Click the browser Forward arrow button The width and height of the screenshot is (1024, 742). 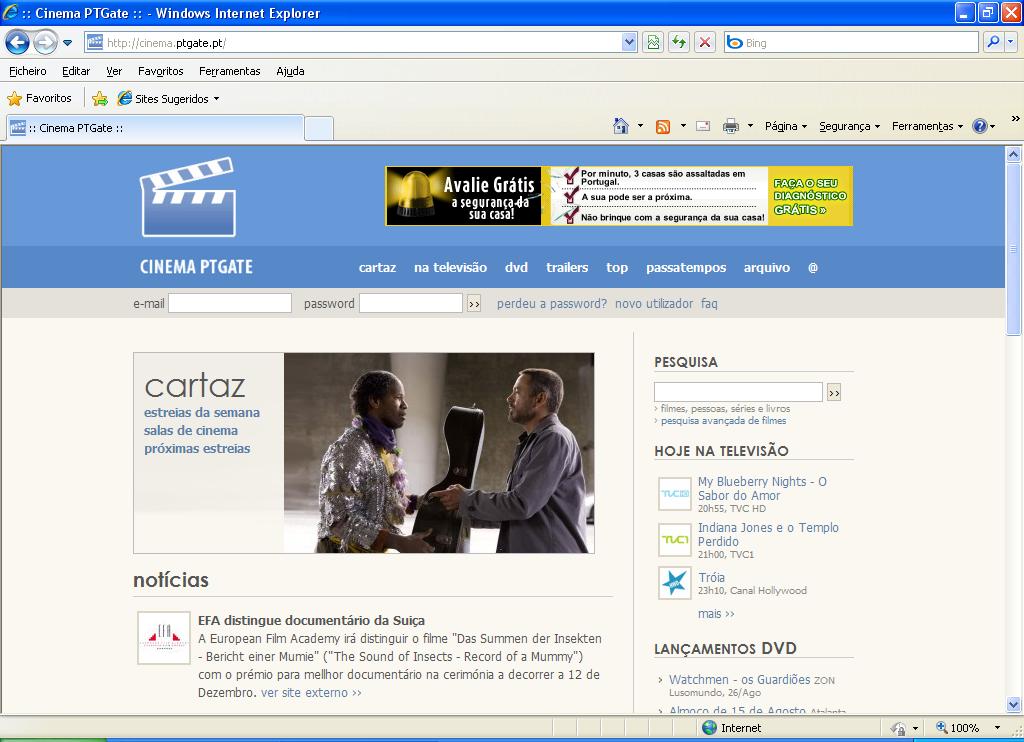44,43
